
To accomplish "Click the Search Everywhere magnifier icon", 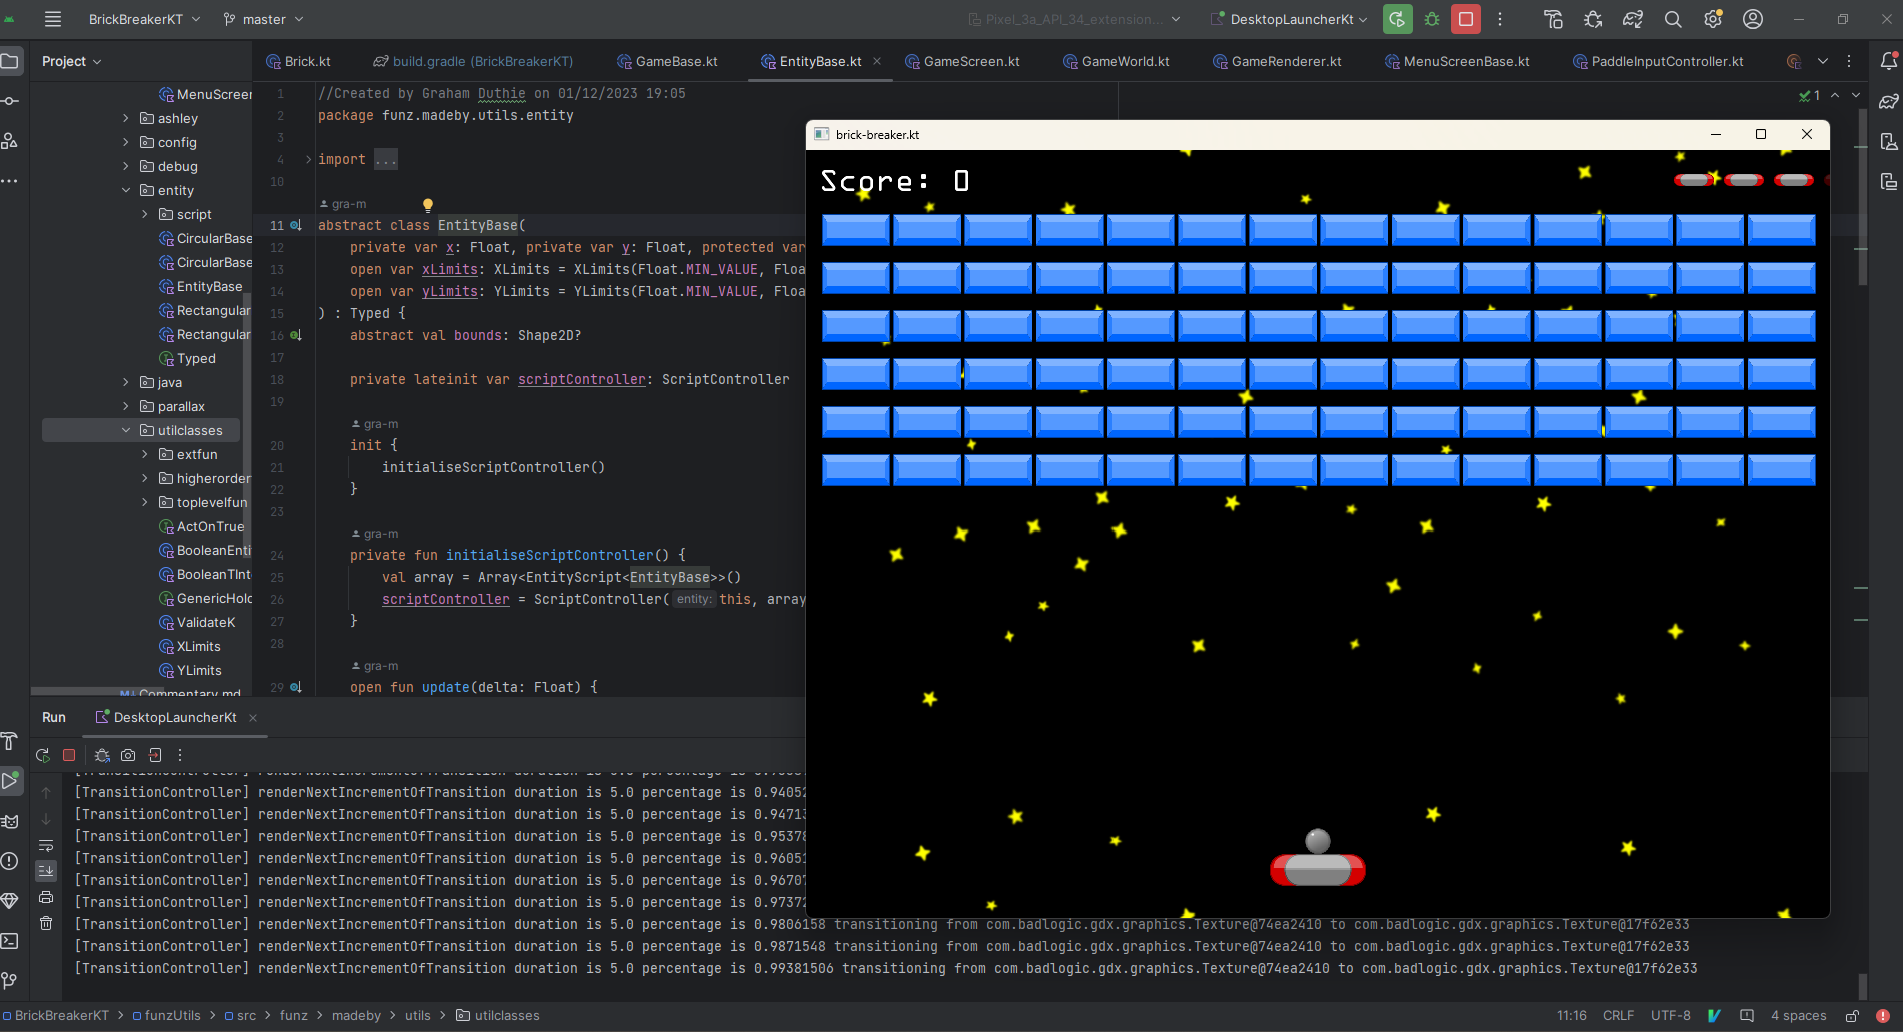I will (x=1673, y=19).
